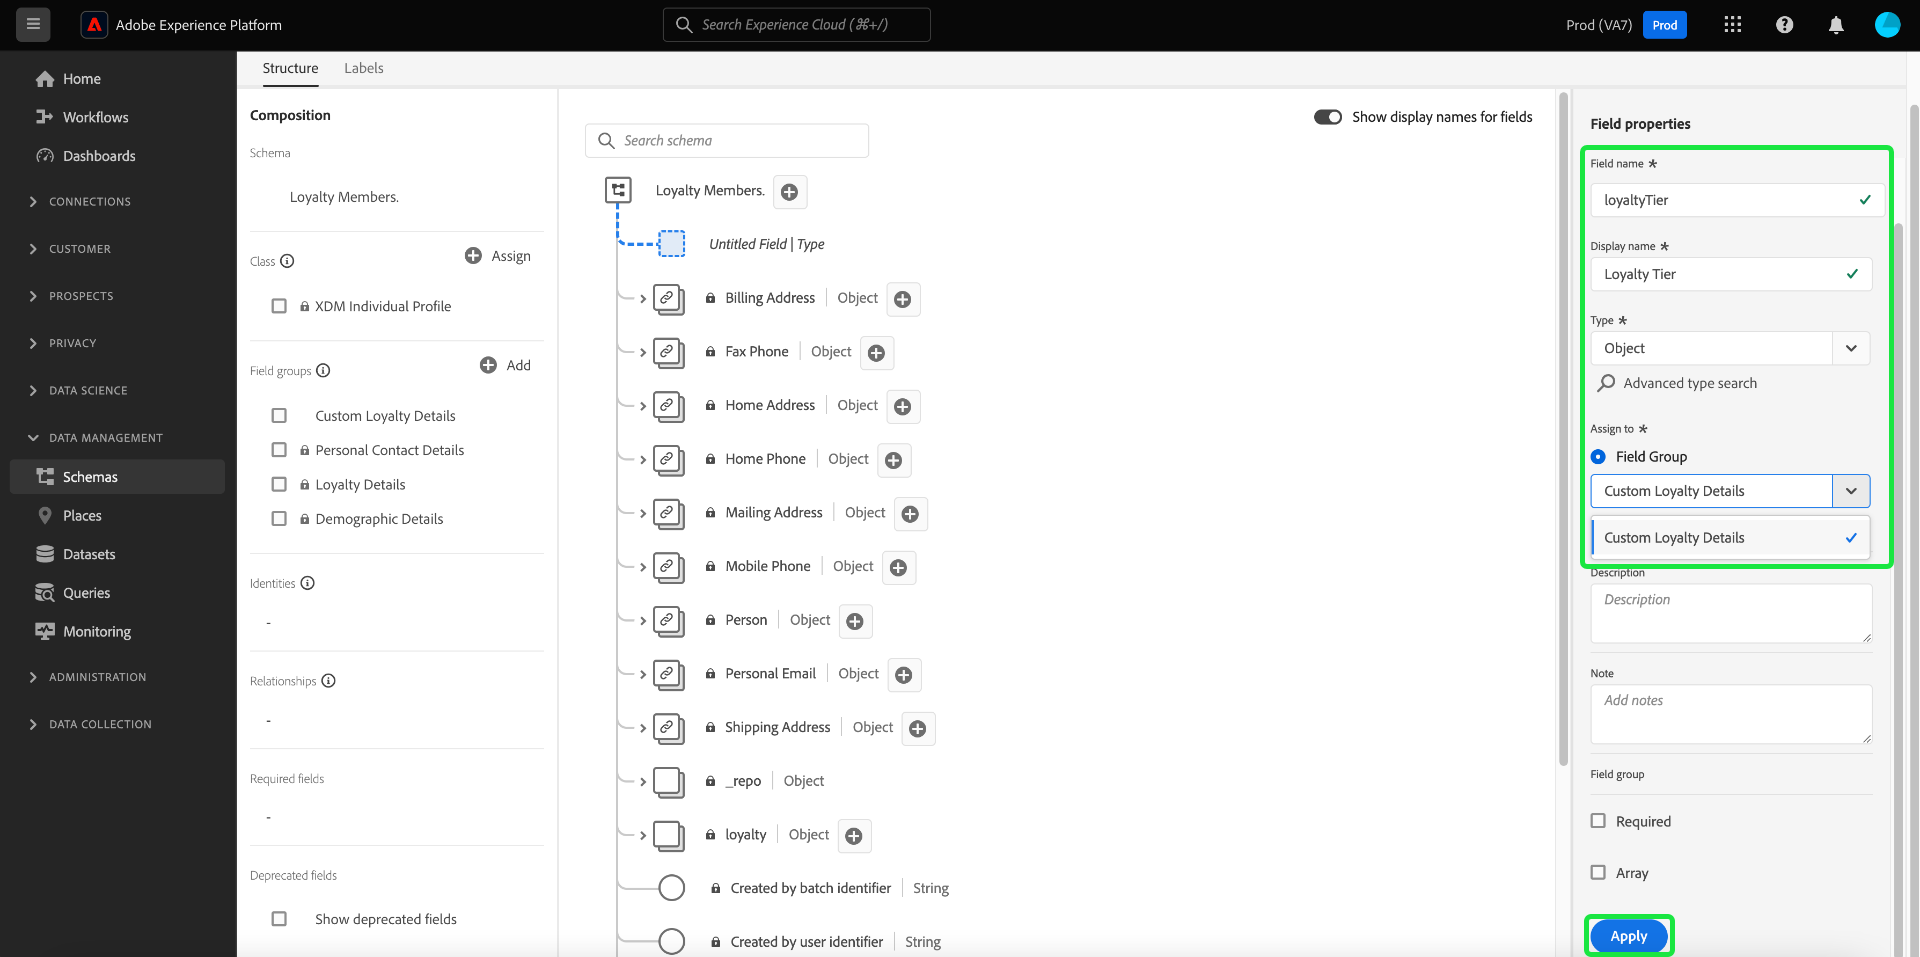Switch to the Labels tab
The height and width of the screenshot is (957, 1920).
click(x=363, y=68)
